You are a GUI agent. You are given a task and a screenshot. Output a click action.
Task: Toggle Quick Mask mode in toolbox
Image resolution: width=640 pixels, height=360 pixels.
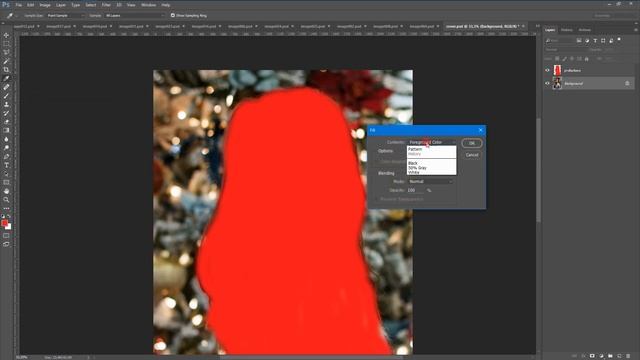pyautogui.click(x=6, y=236)
